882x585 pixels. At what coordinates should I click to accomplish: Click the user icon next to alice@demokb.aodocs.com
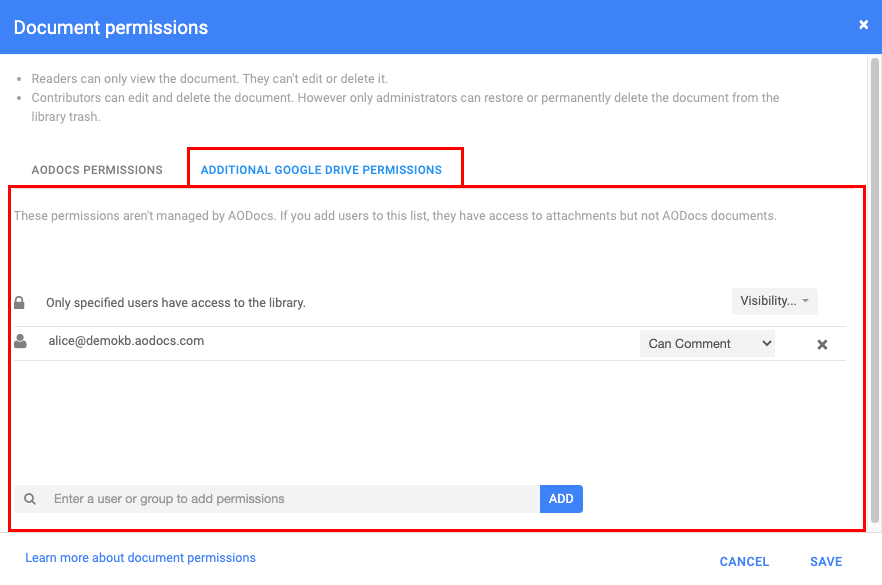(20, 341)
